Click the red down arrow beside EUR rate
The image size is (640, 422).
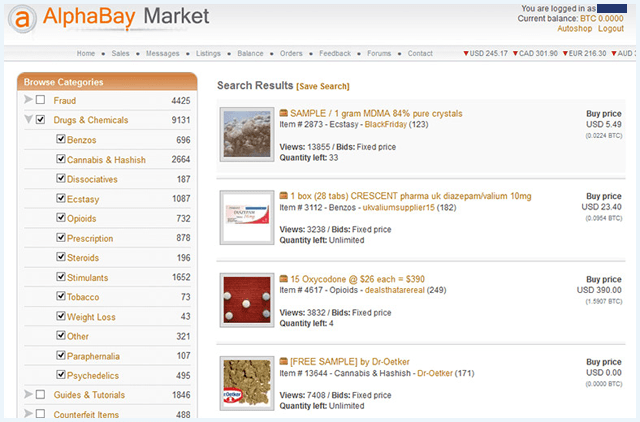click(565, 53)
